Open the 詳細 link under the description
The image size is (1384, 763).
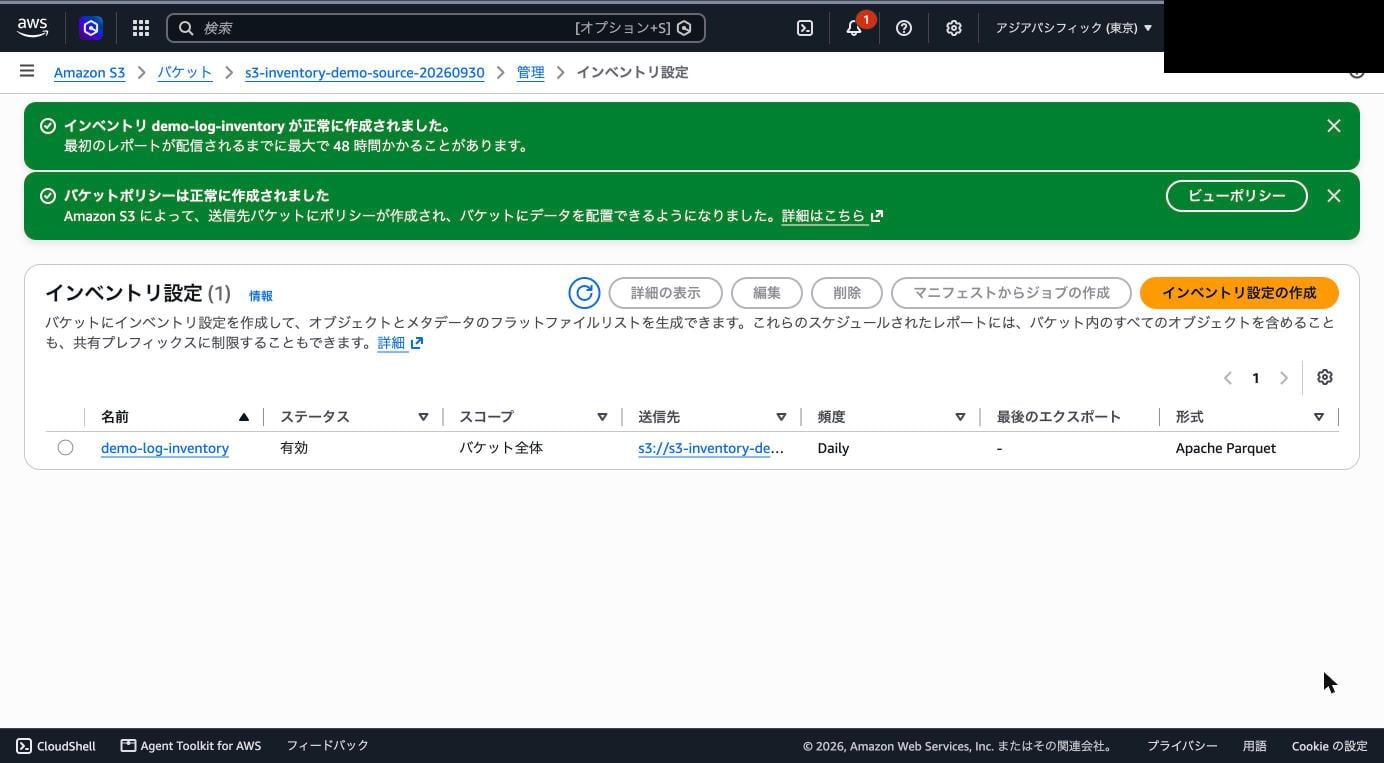tap(400, 343)
